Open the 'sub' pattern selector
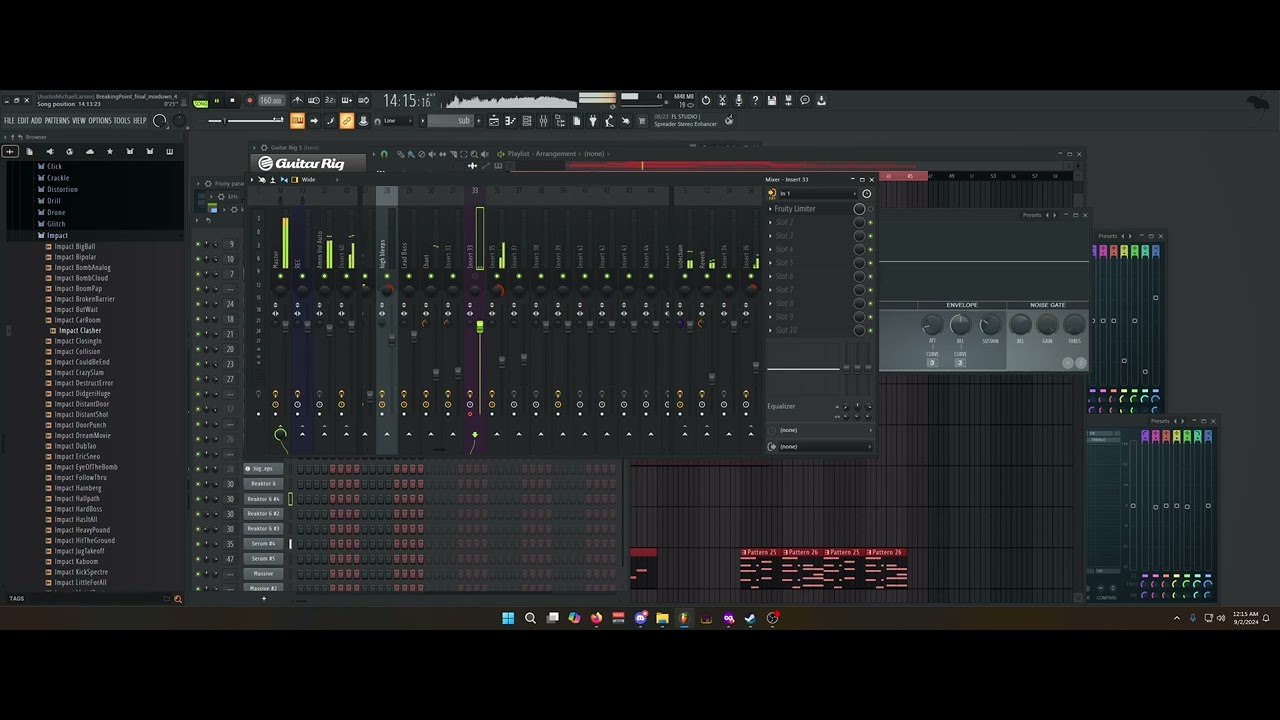 450,121
